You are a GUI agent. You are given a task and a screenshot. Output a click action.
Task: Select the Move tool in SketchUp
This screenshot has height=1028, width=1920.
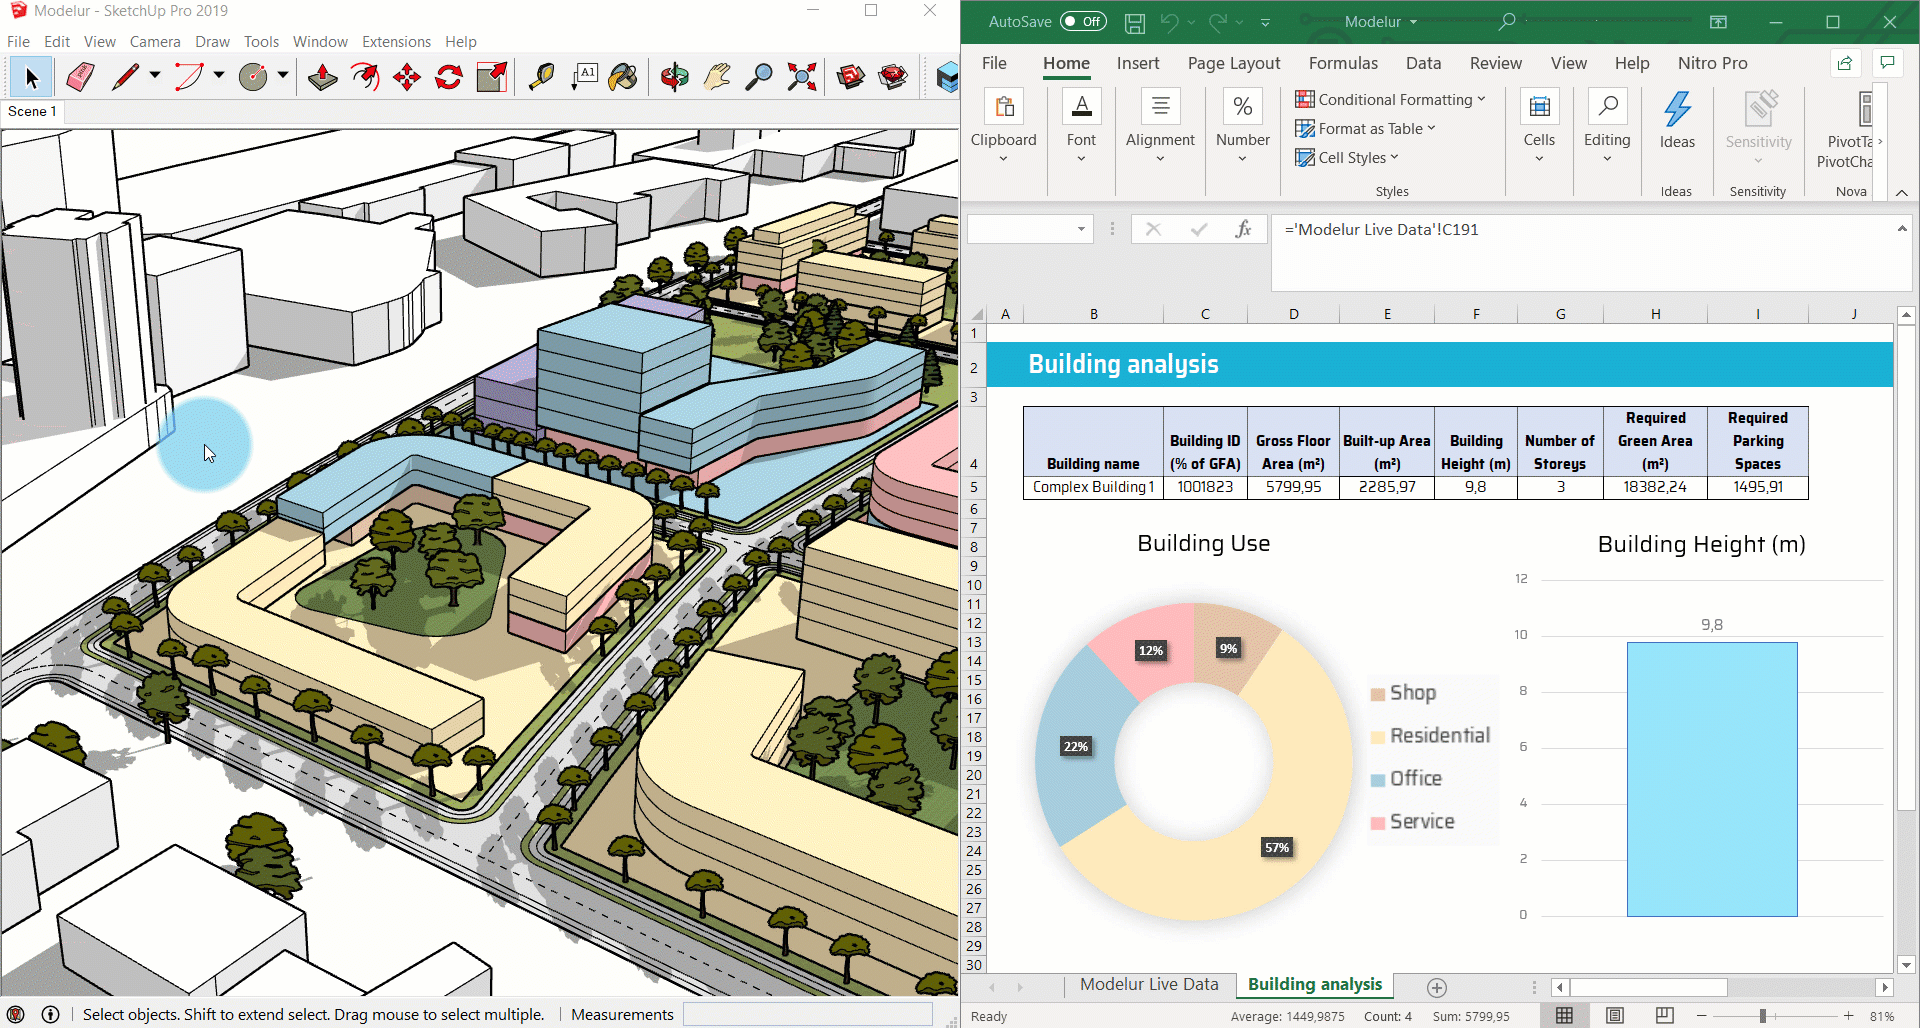coord(406,76)
